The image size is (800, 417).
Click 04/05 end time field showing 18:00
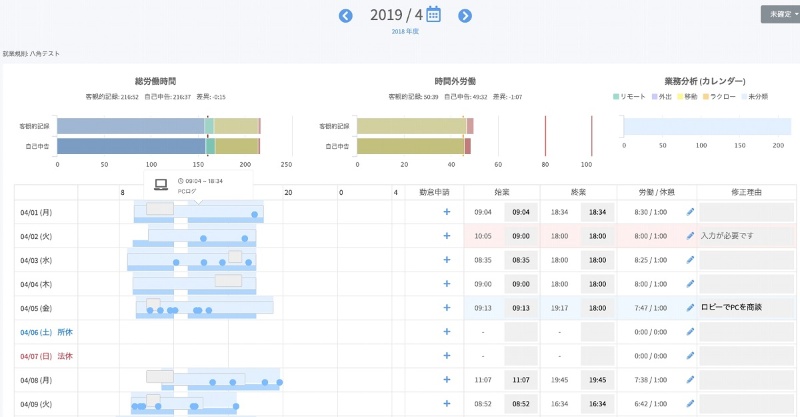point(597,307)
